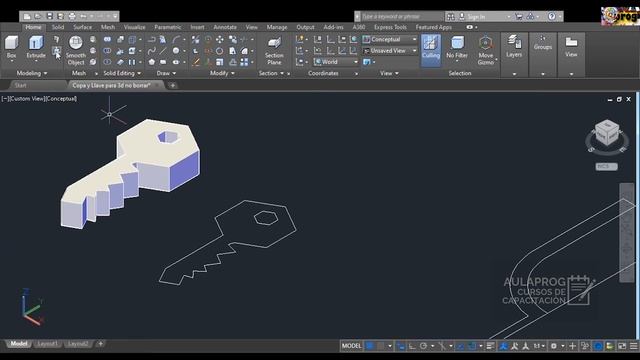Viewport: 640px width, 360px height.
Task: Open the Layers panel button
Action: tap(514, 46)
